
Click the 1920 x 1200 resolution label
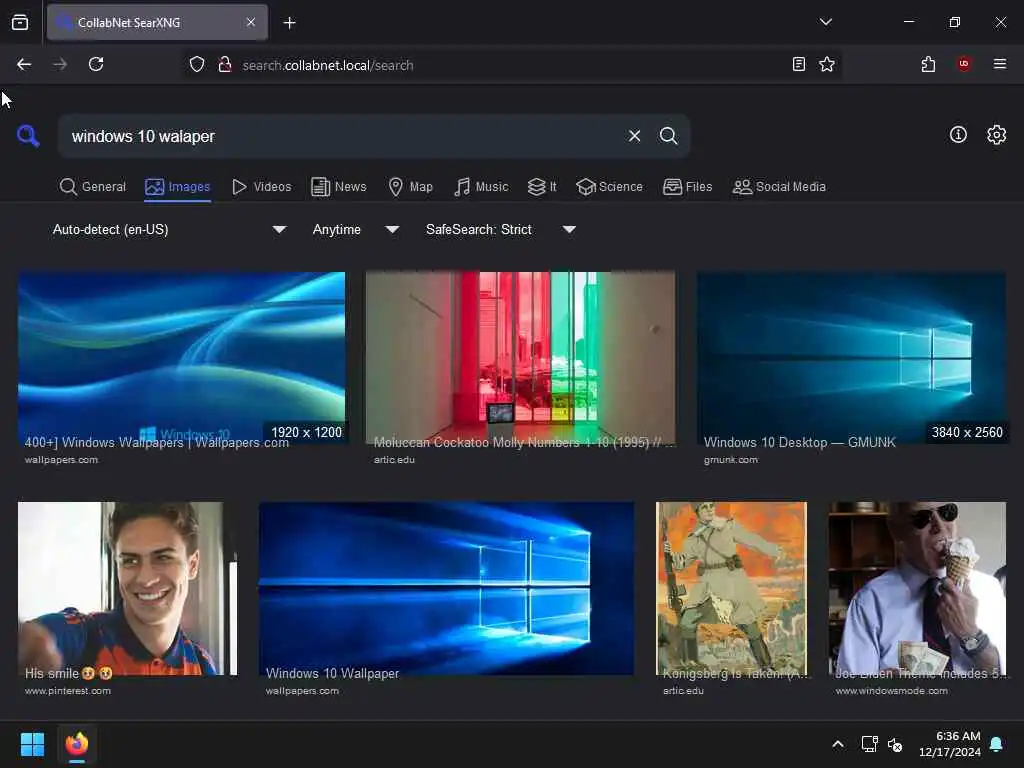coord(306,432)
